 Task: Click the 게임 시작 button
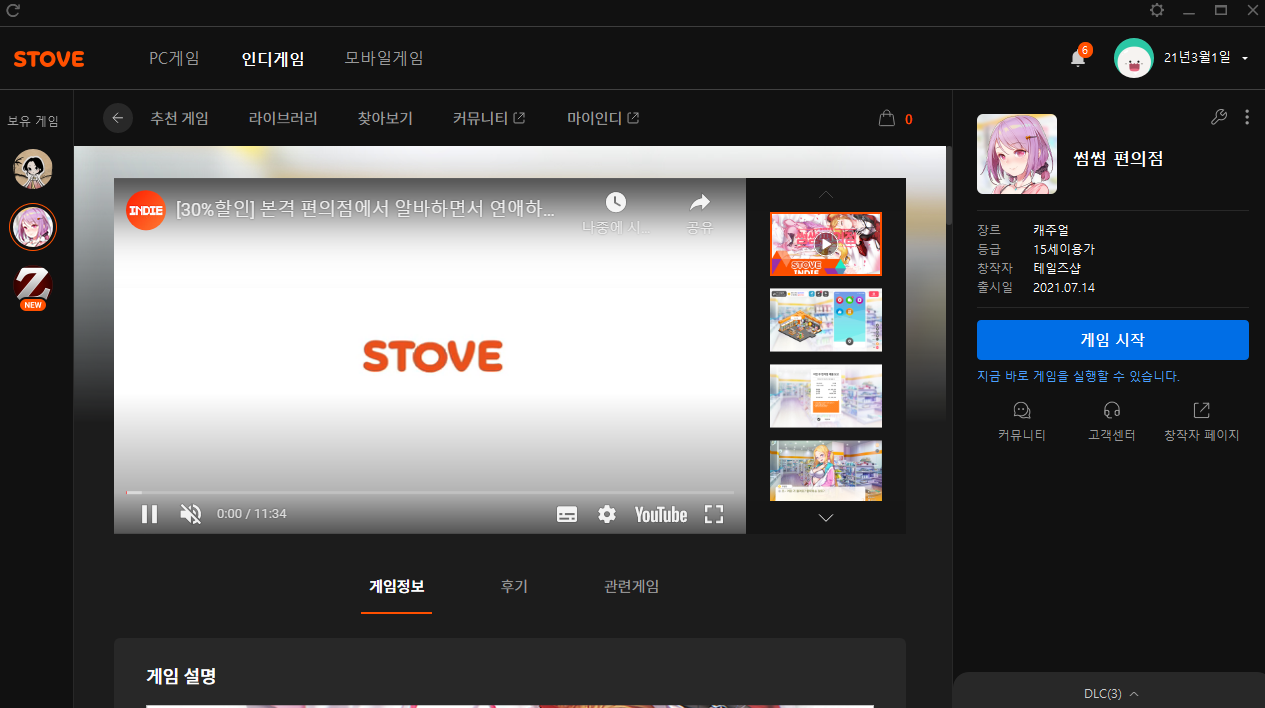pyautogui.click(x=1112, y=340)
